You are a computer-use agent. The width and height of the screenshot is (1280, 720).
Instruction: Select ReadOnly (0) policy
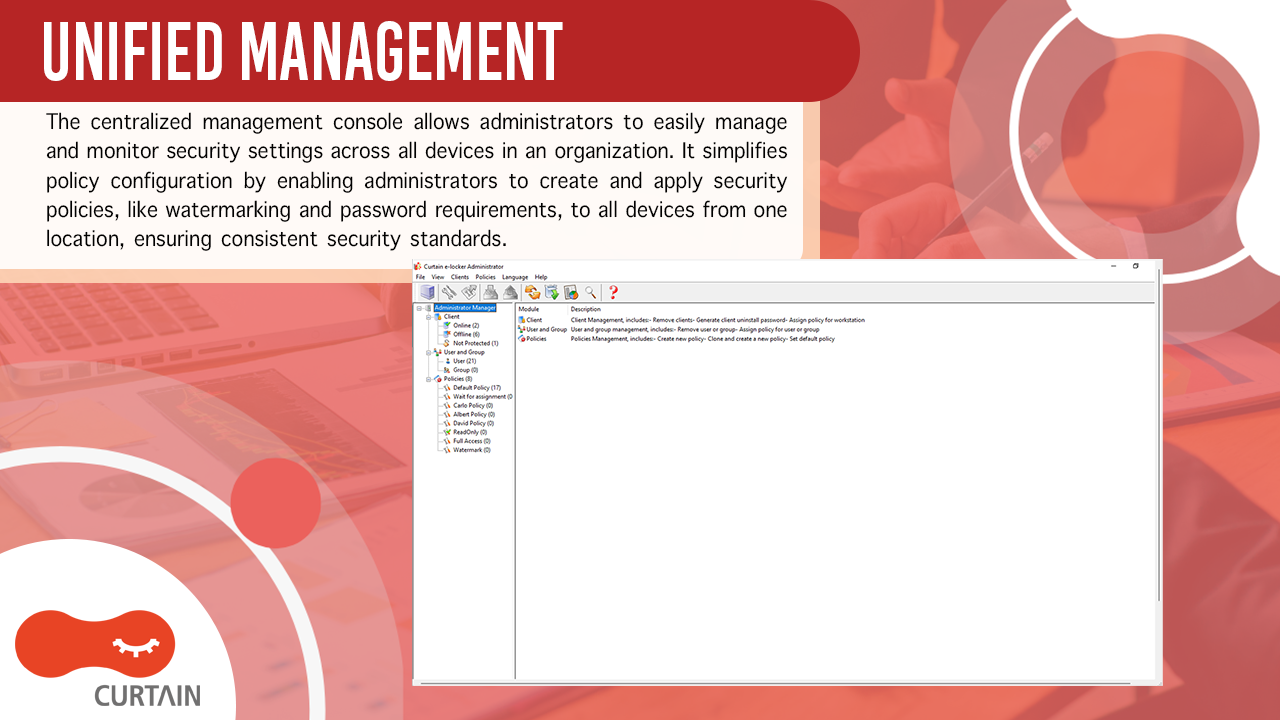[x=470, y=432]
